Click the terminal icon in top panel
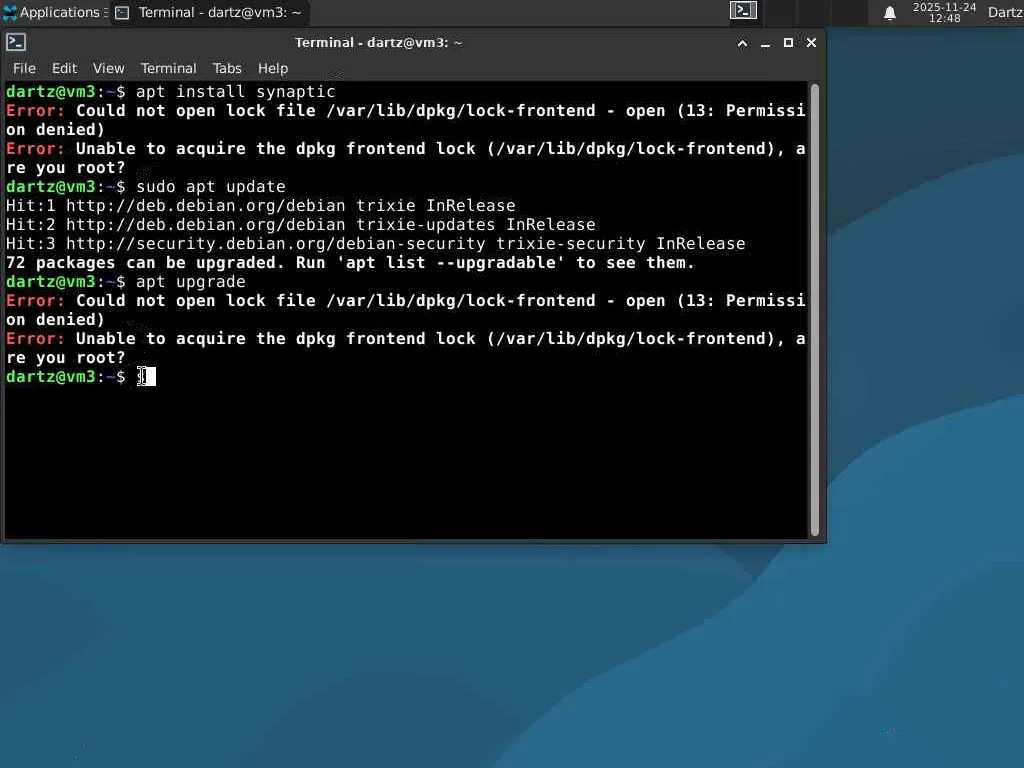1024x768 pixels. pyautogui.click(x=743, y=10)
